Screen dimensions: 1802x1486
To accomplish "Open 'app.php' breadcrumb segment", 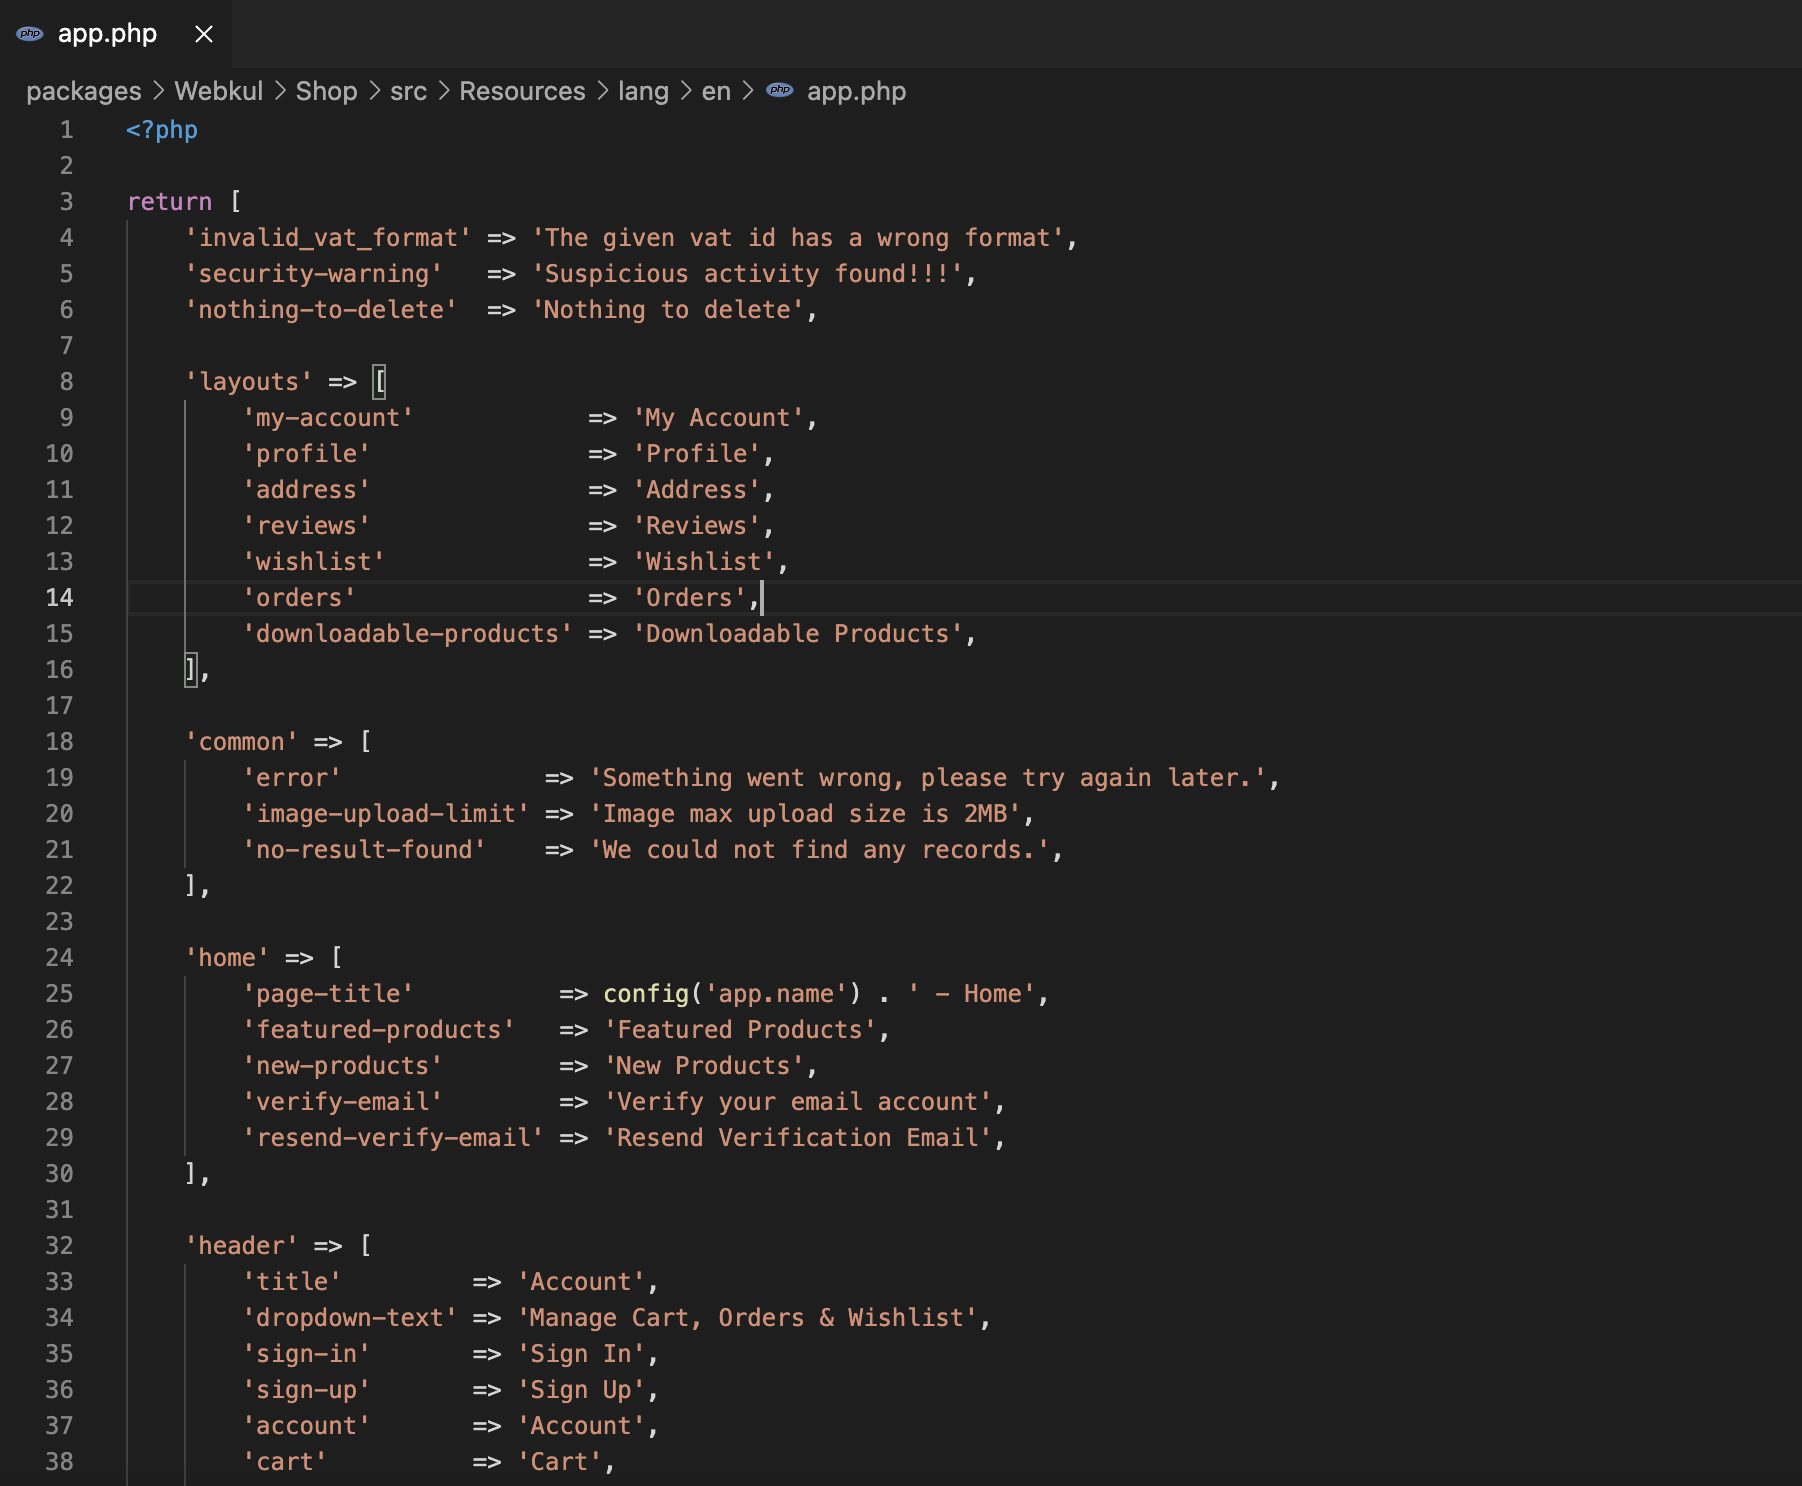I will coord(856,91).
